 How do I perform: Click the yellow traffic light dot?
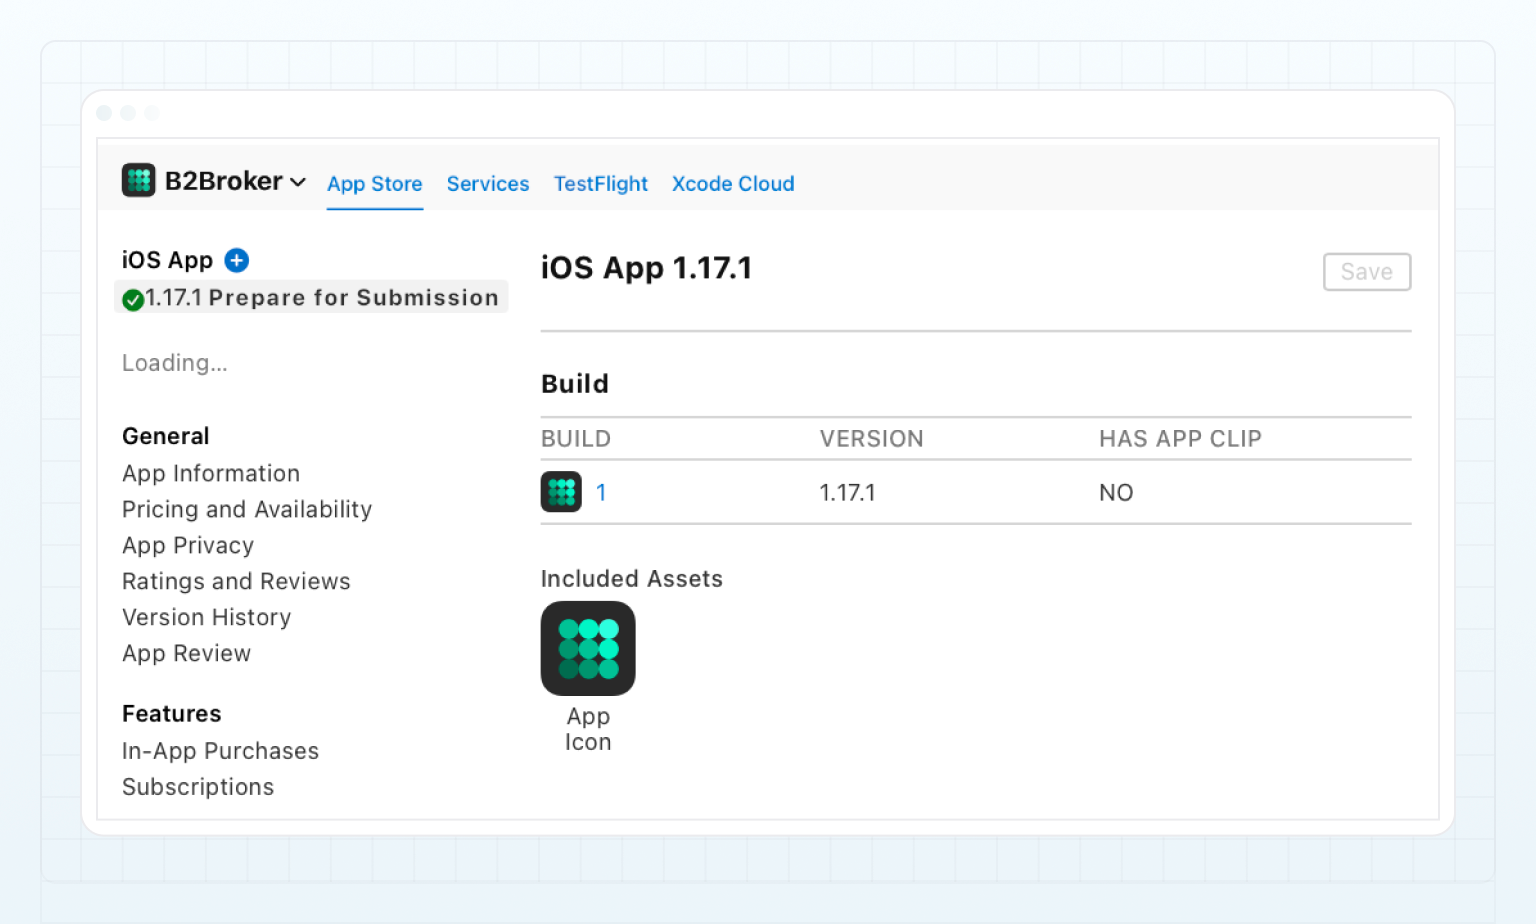(x=128, y=113)
